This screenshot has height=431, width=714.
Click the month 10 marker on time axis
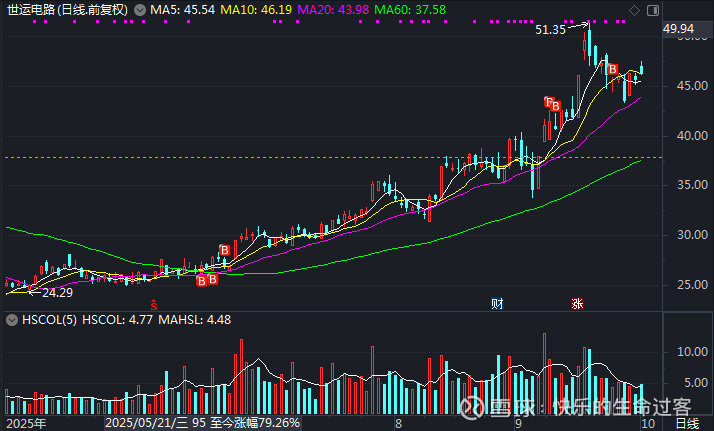point(648,424)
